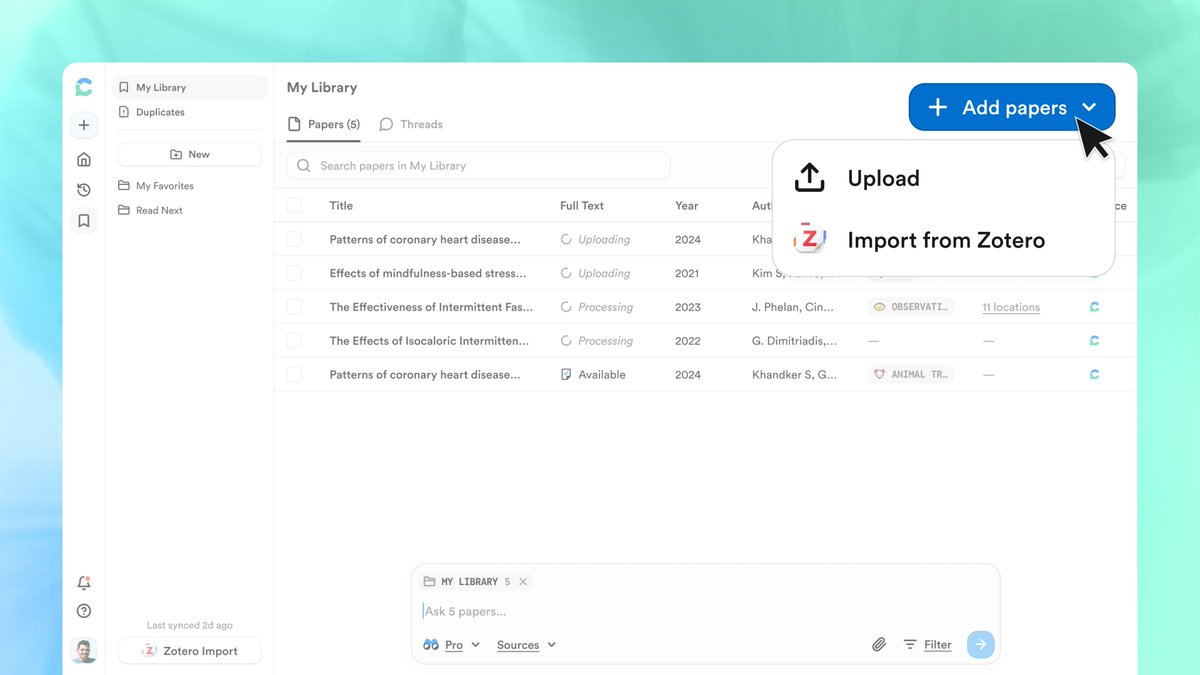The width and height of the screenshot is (1200, 675).
Task: Click the OBSERVATI... study type tag
Action: tap(911, 307)
